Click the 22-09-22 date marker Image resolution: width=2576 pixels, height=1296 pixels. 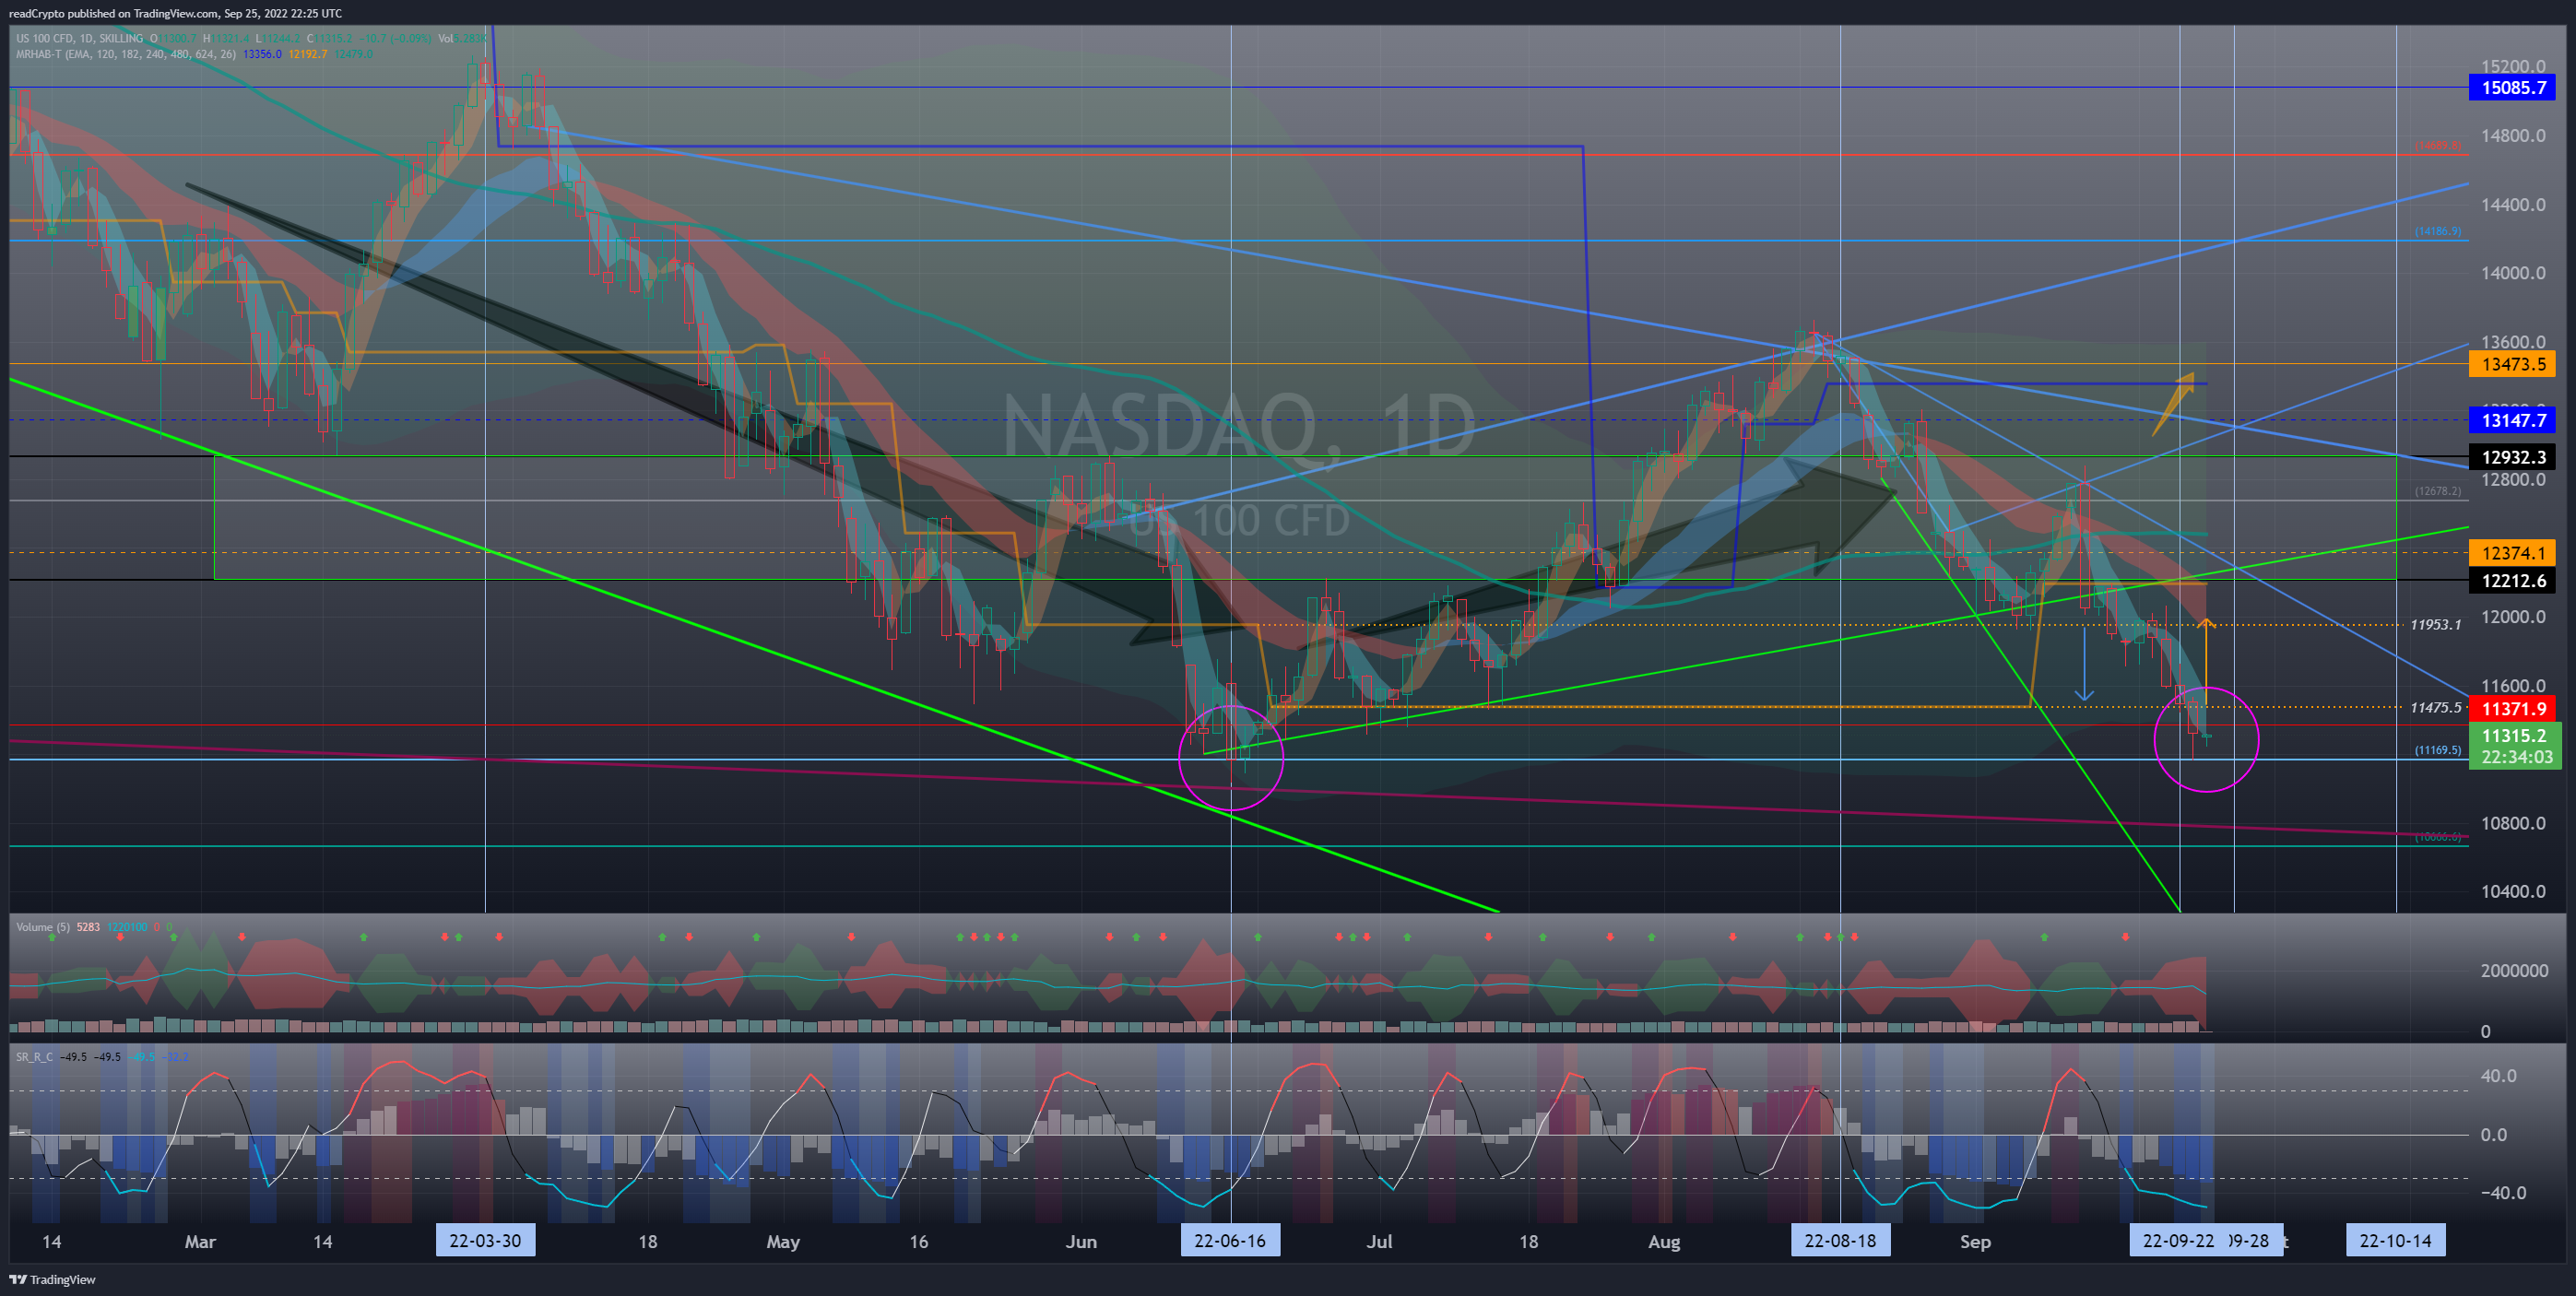click(x=2179, y=1241)
